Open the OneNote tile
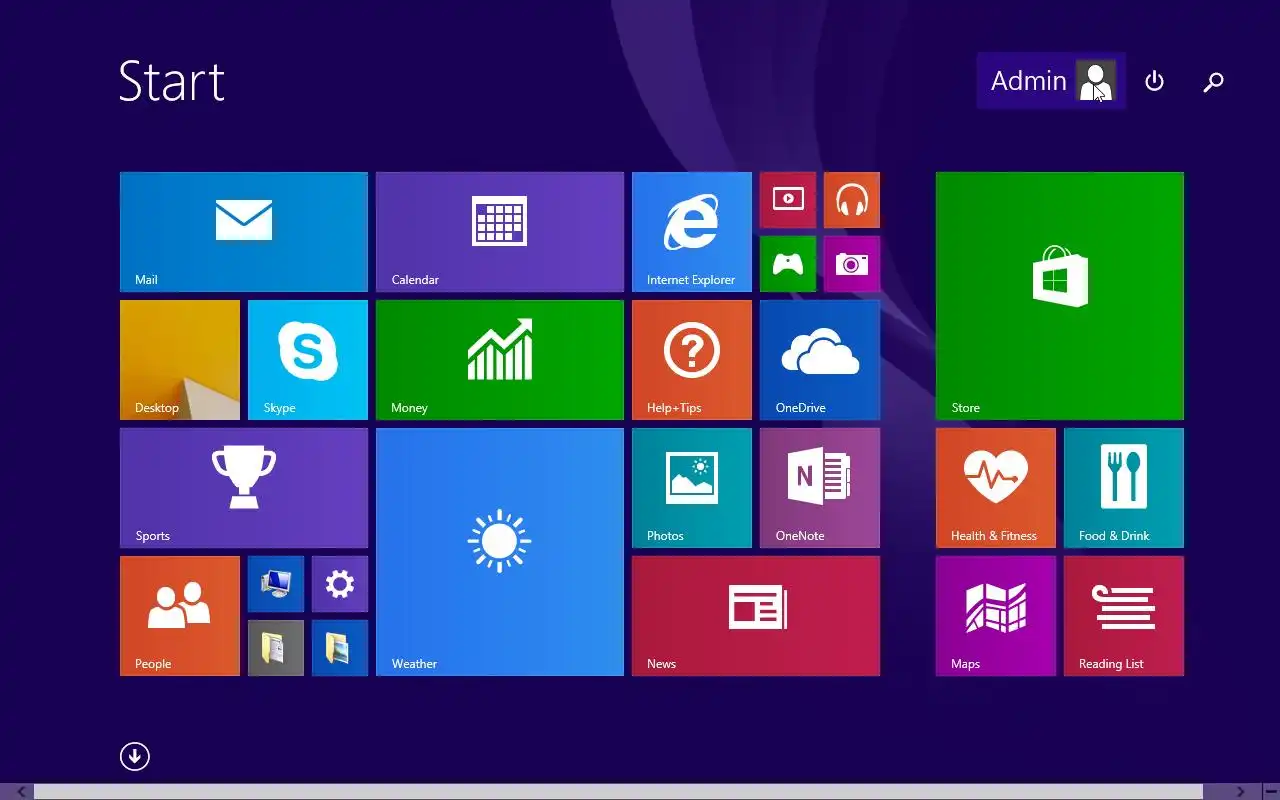 820,488
